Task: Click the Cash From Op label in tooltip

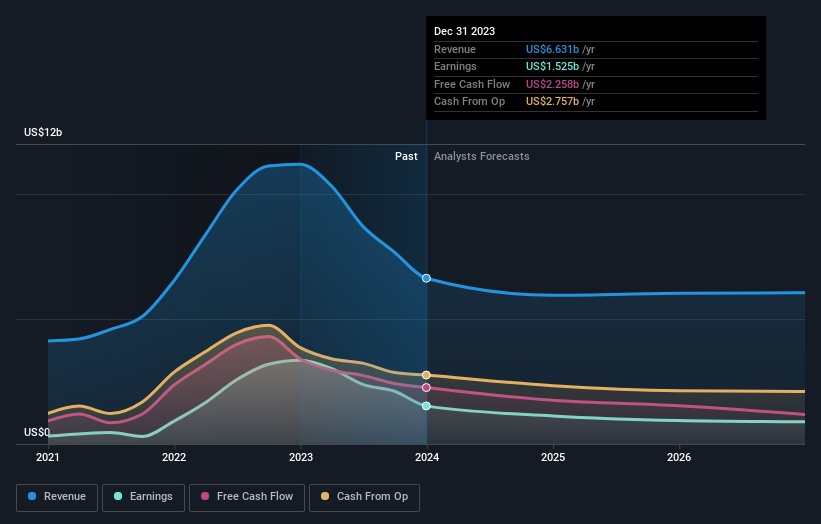Action: (470, 102)
